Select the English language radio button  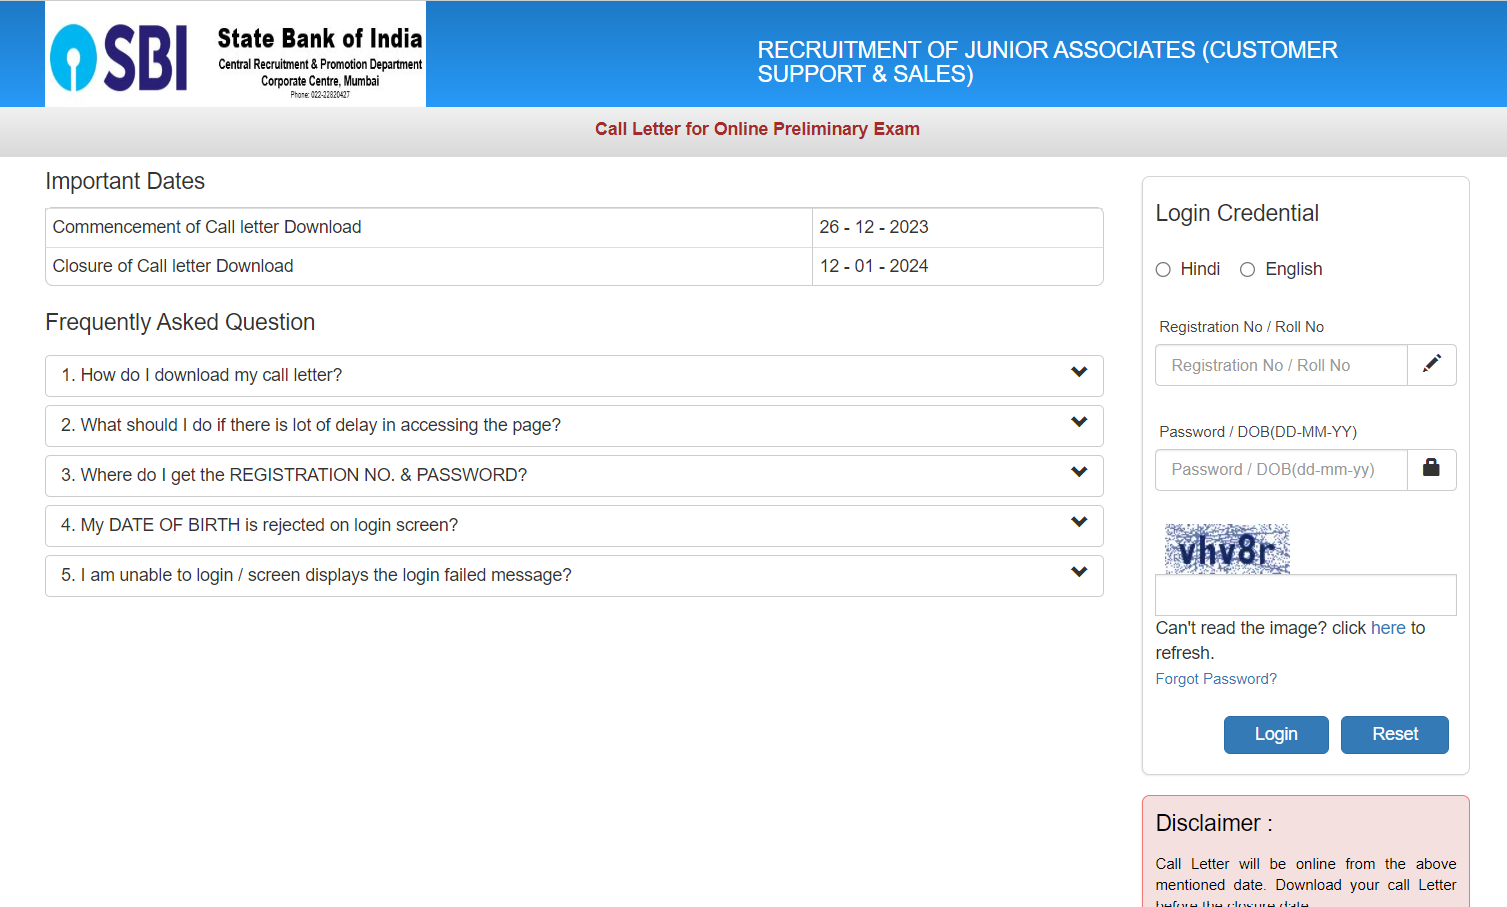tap(1247, 270)
